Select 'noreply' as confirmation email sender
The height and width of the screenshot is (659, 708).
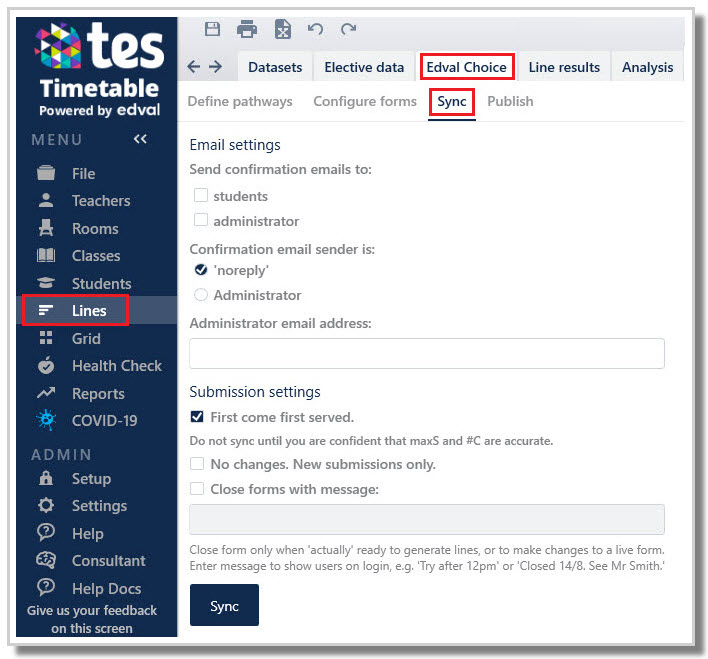coord(201,270)
